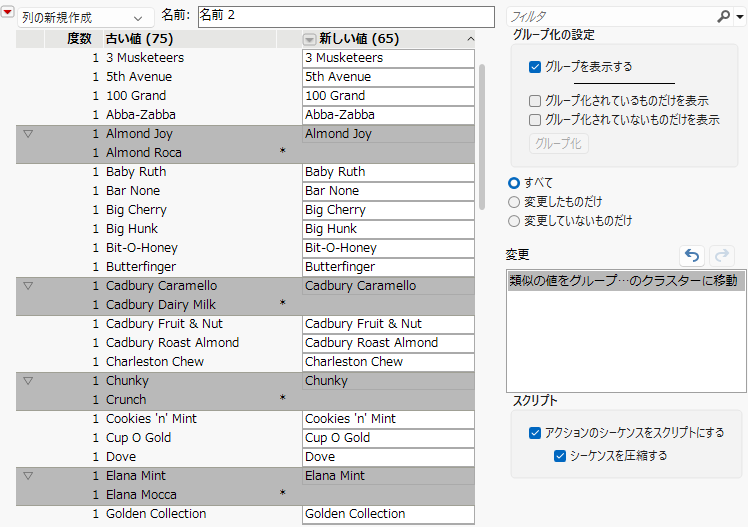This screenshot has width=748, height=527.
Task: Click the グループ化 button
Action: (559, 144)
